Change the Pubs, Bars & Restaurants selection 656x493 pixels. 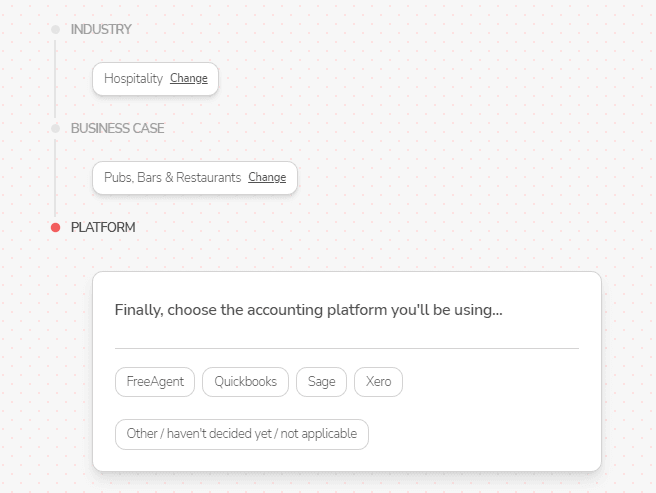[x=267, y=177]
